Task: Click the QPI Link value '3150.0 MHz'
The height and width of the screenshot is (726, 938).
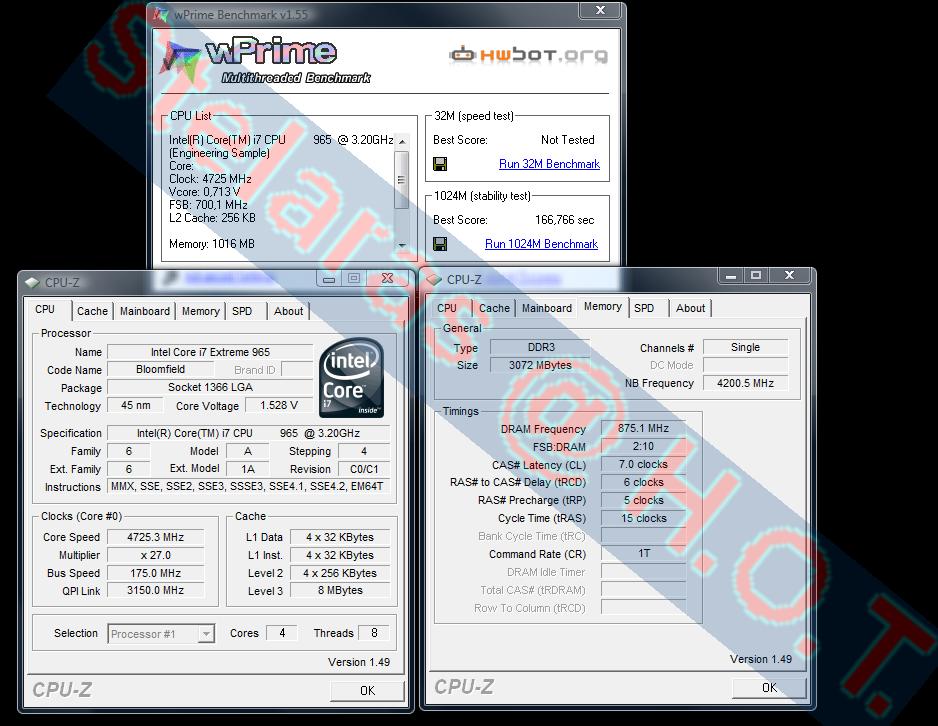Action: pos(156,590)
